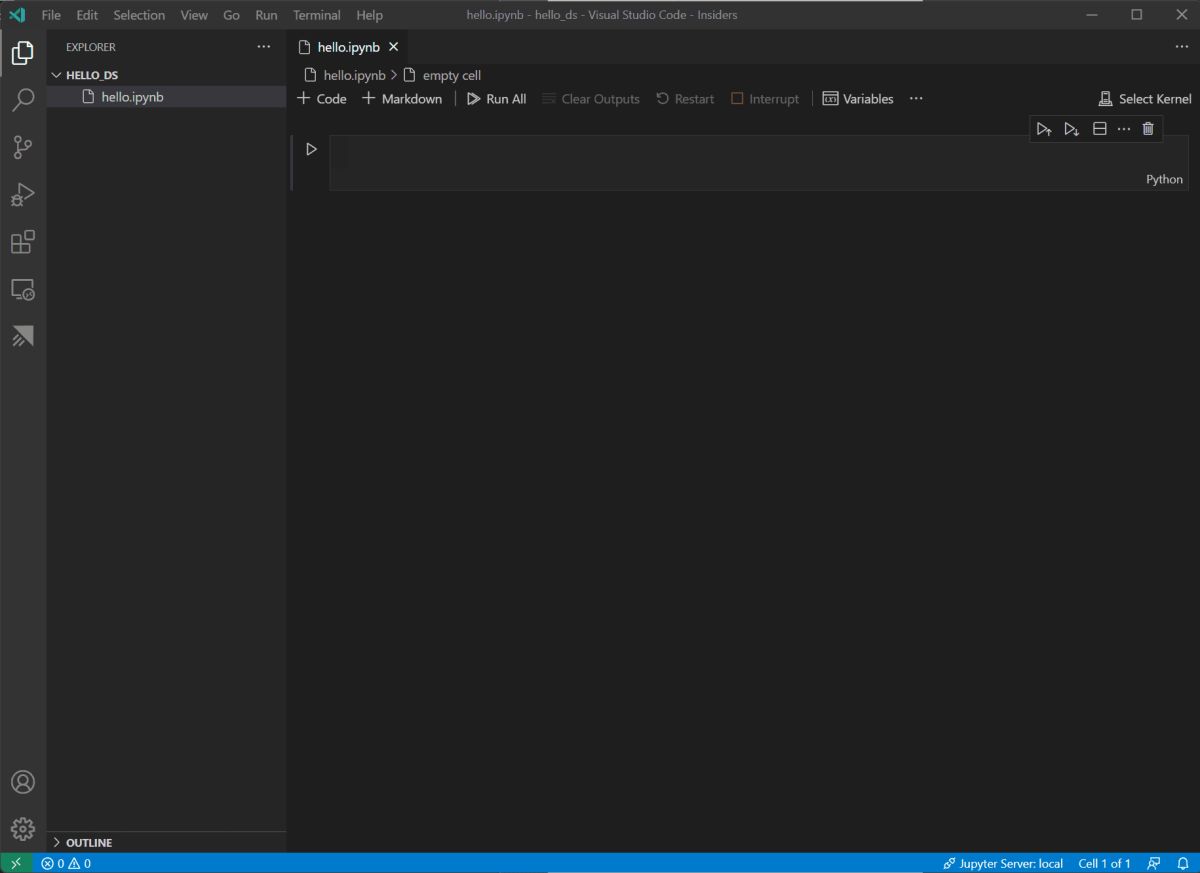1200x873 pixels.
Task: Add a new Code cell
Action: click(322, 99)
